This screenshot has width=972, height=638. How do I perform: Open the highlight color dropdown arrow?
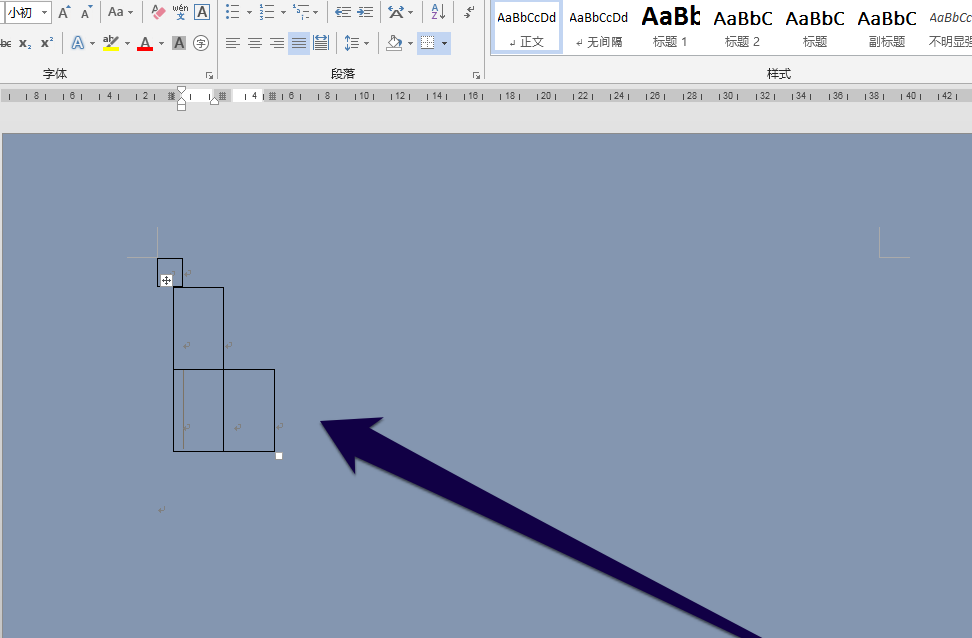pos(127,43)
